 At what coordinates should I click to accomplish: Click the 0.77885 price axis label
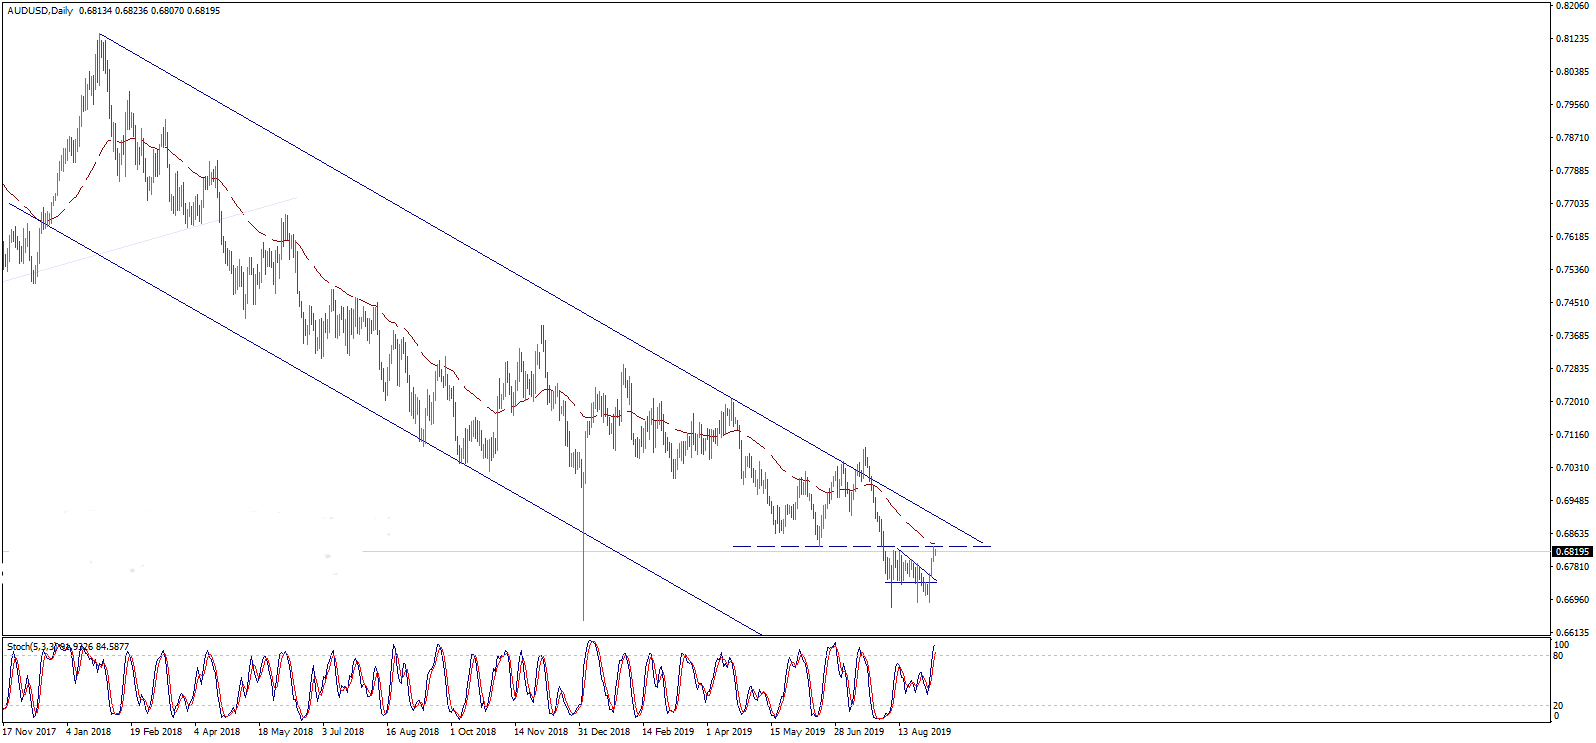1573,171
